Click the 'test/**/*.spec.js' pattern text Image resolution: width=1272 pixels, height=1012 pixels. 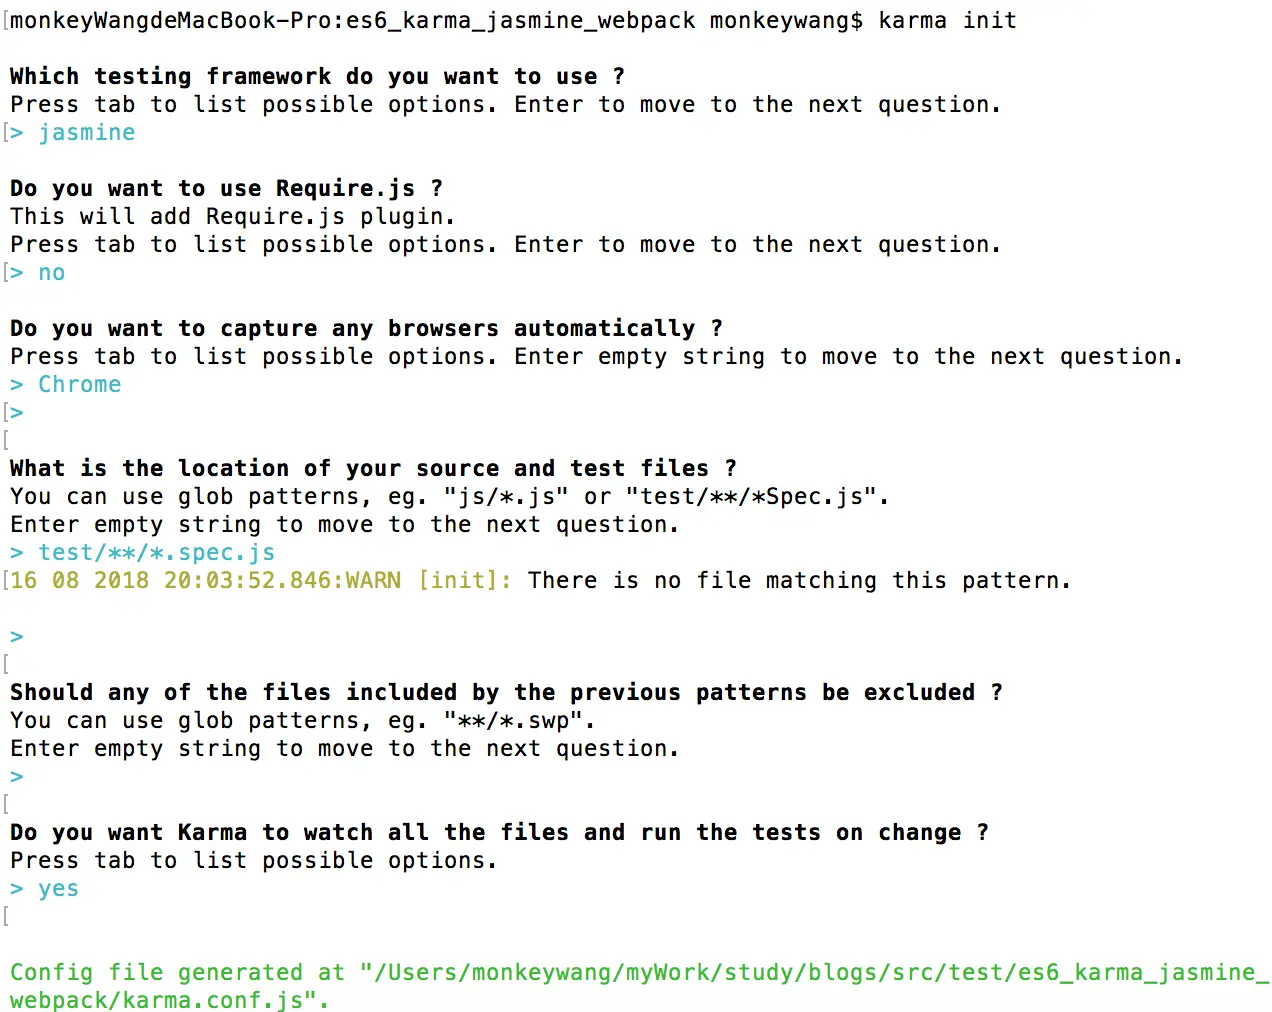pyautogui.click(x=157, y=553)
